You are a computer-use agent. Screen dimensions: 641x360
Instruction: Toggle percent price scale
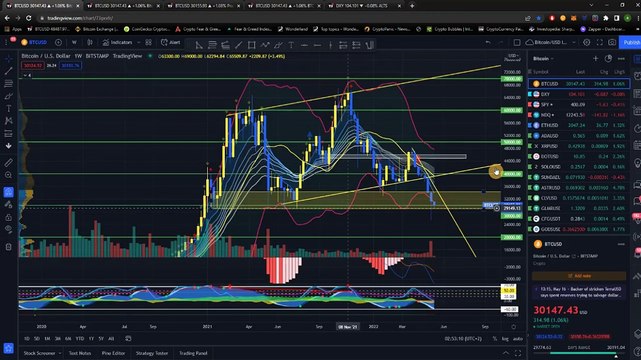pyautogui.click(x=495, y=339)
